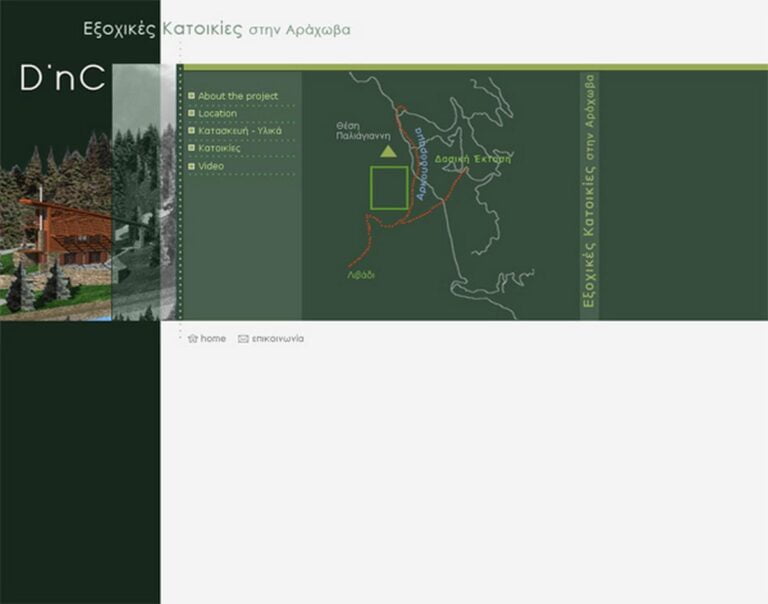
Task: Click the square bullet beside Location
Action: click(x=191, y=113)
